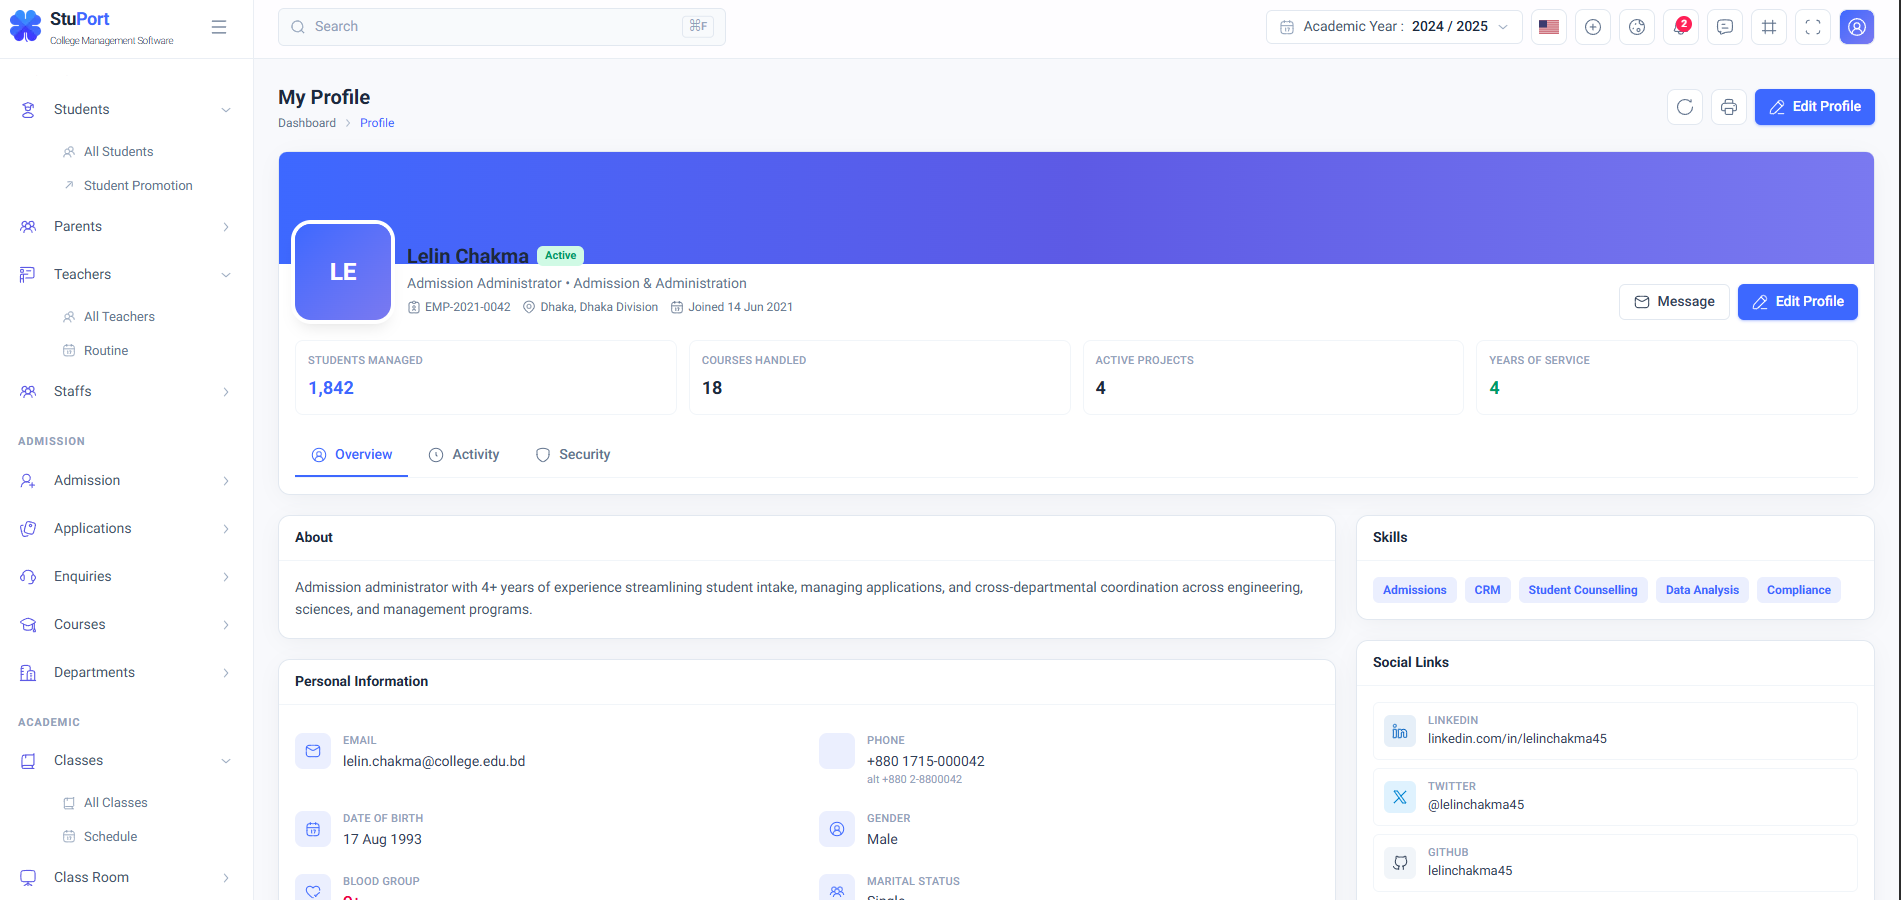Open the theme switcher icon next to the notification bell
The image size is (1901, 900).
(1637, 27)
